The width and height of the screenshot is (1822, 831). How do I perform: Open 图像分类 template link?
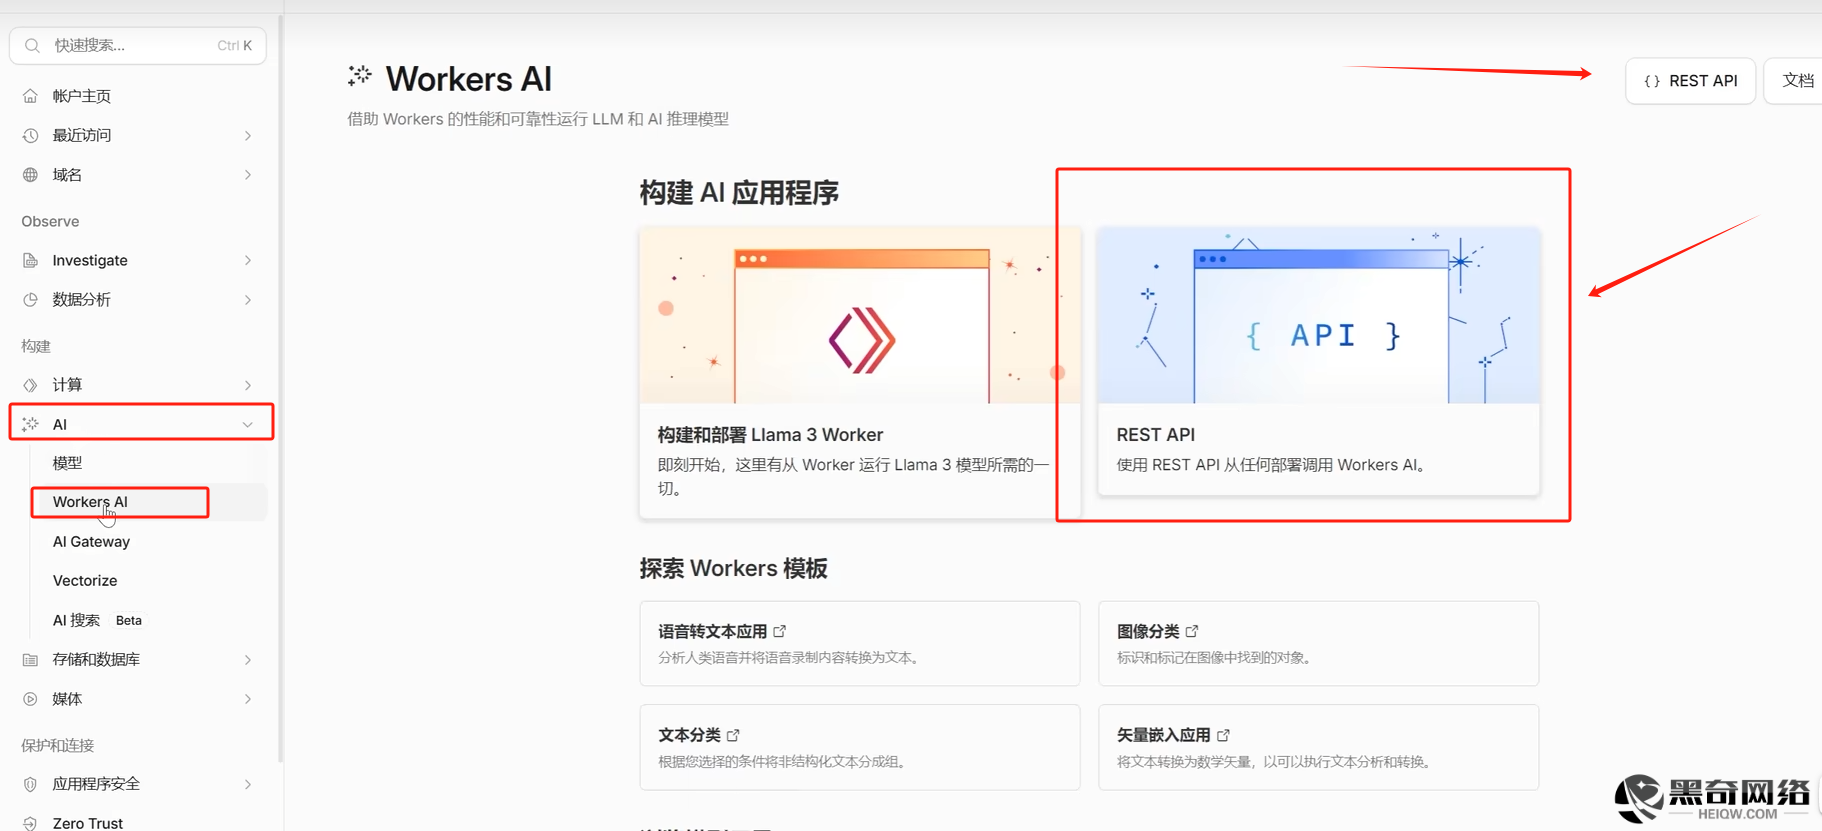pos(1158,631)
